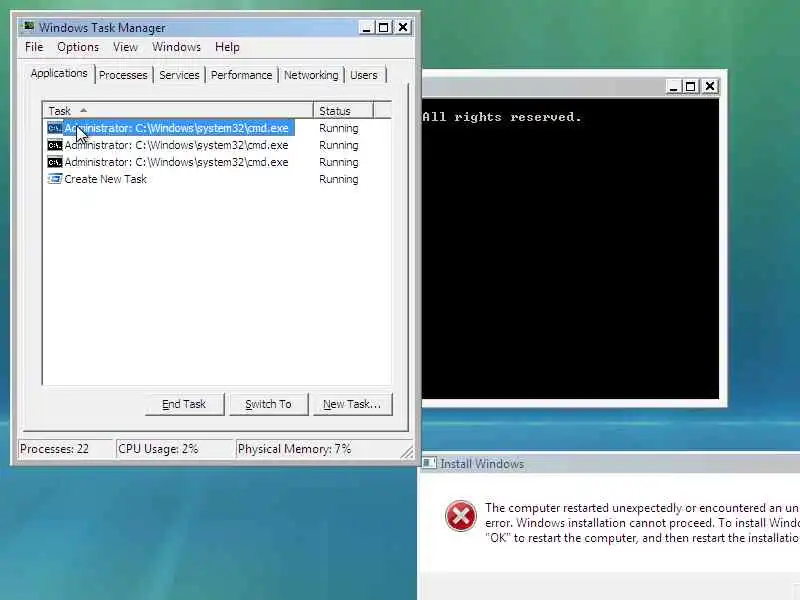Screen dimensions: 800x600
Task: Click the installation error message text
Action: pyautogui.click(x=642, y=523)
